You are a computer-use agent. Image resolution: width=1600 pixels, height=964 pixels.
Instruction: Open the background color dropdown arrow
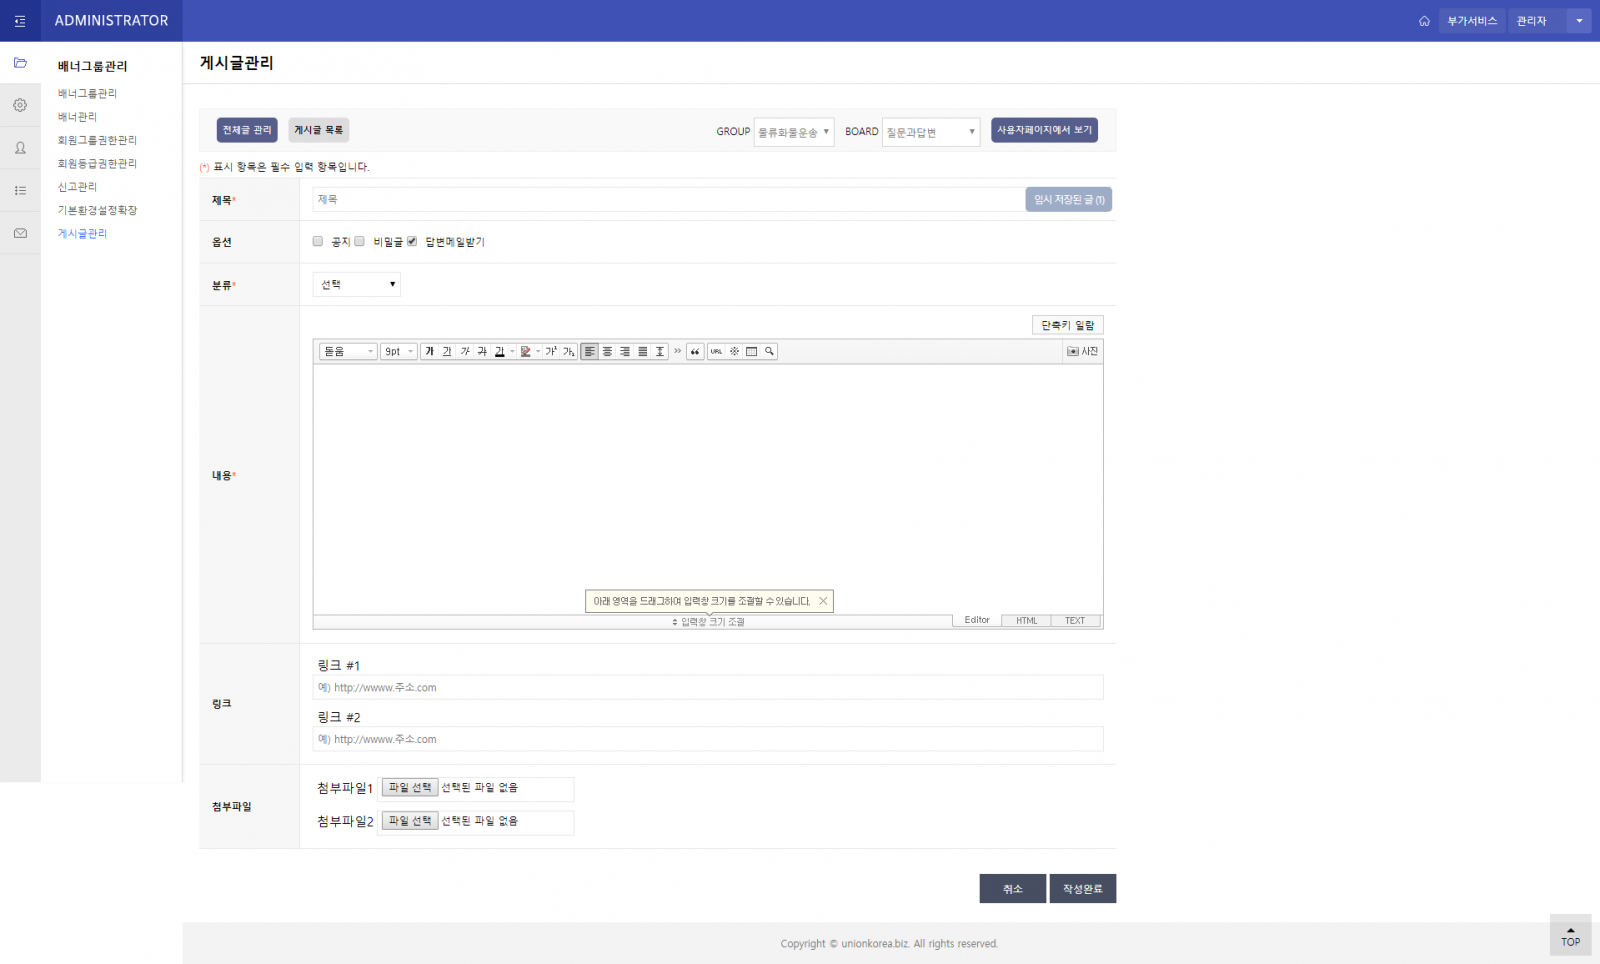(x=538, y=351)
